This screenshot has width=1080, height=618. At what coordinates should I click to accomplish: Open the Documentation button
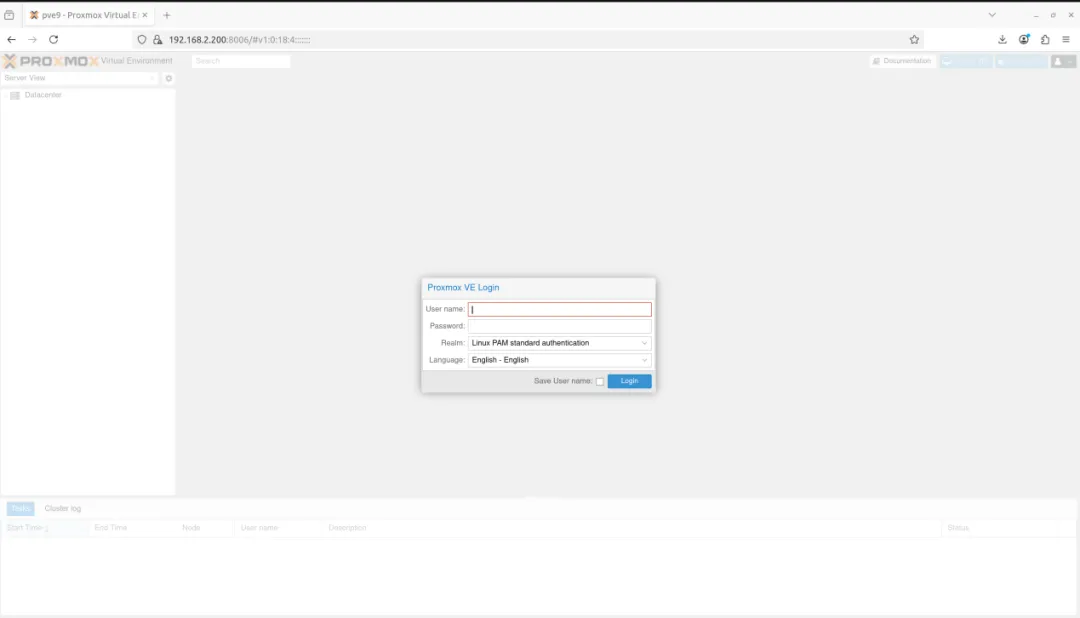[902, 61]
